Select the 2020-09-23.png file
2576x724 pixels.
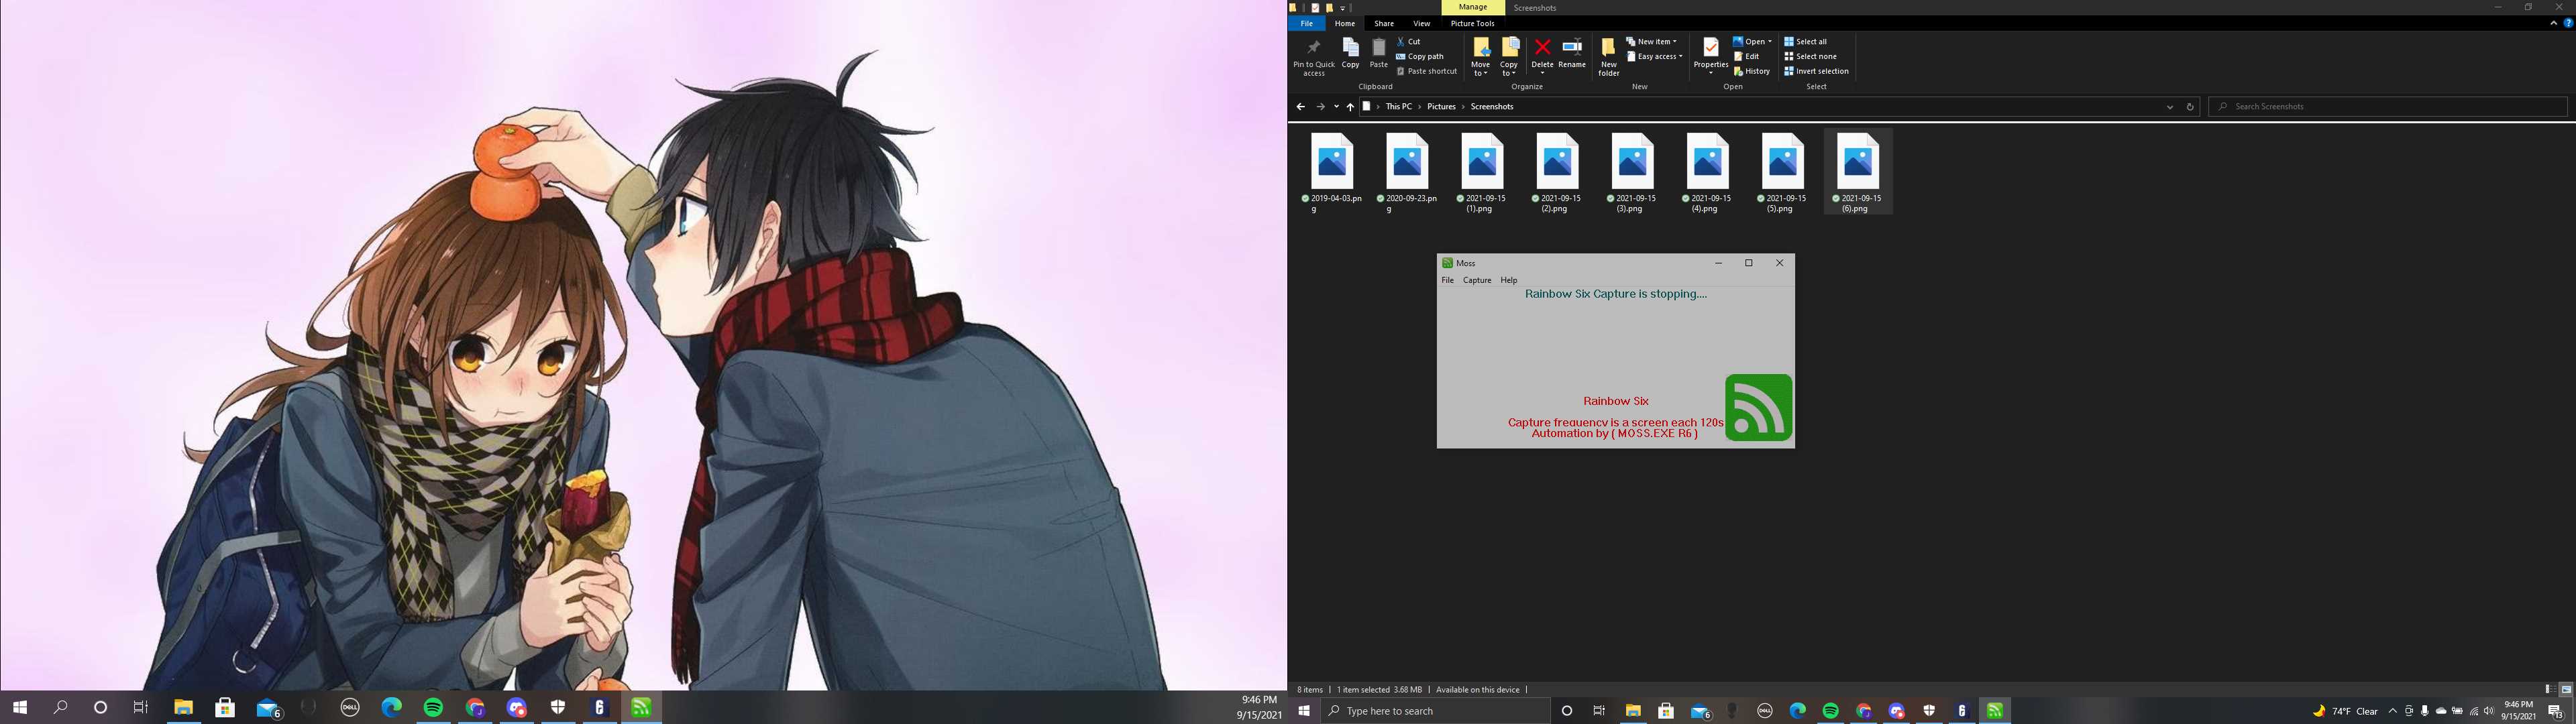point(1407,173)
